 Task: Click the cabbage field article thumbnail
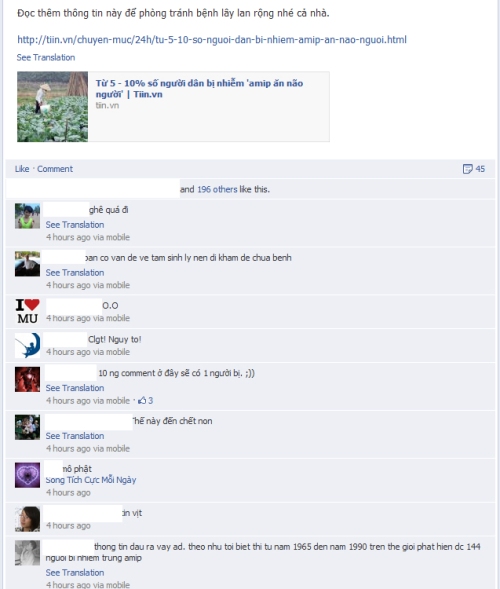[x=53, y=107]
